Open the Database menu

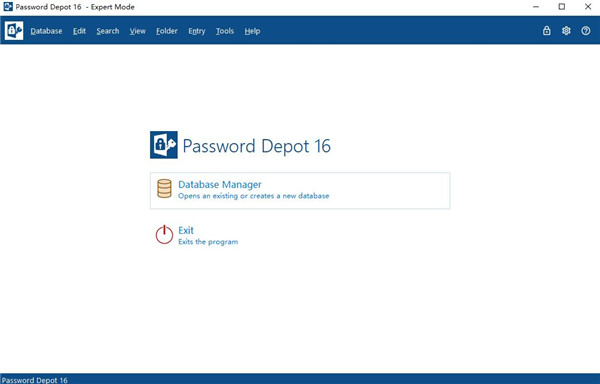pos(46,31)
